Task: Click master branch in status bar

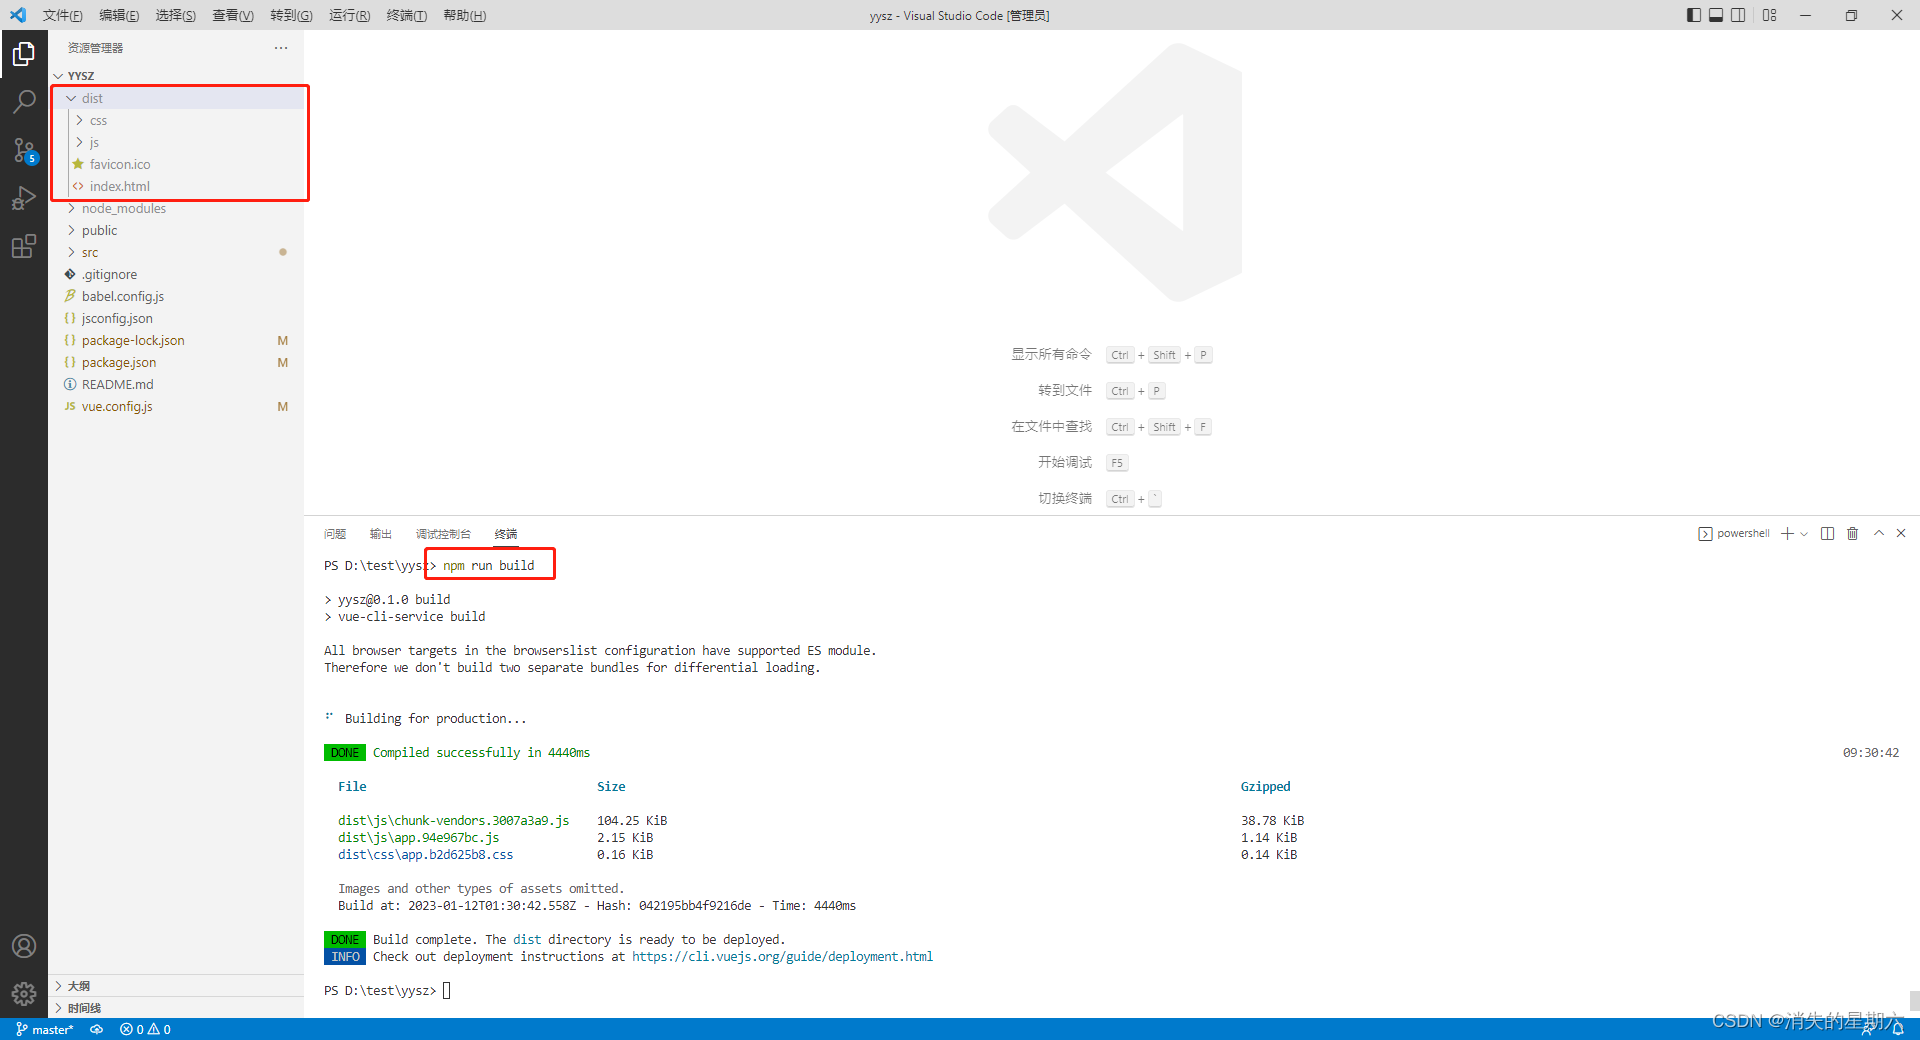Action: pos(45,1029)
